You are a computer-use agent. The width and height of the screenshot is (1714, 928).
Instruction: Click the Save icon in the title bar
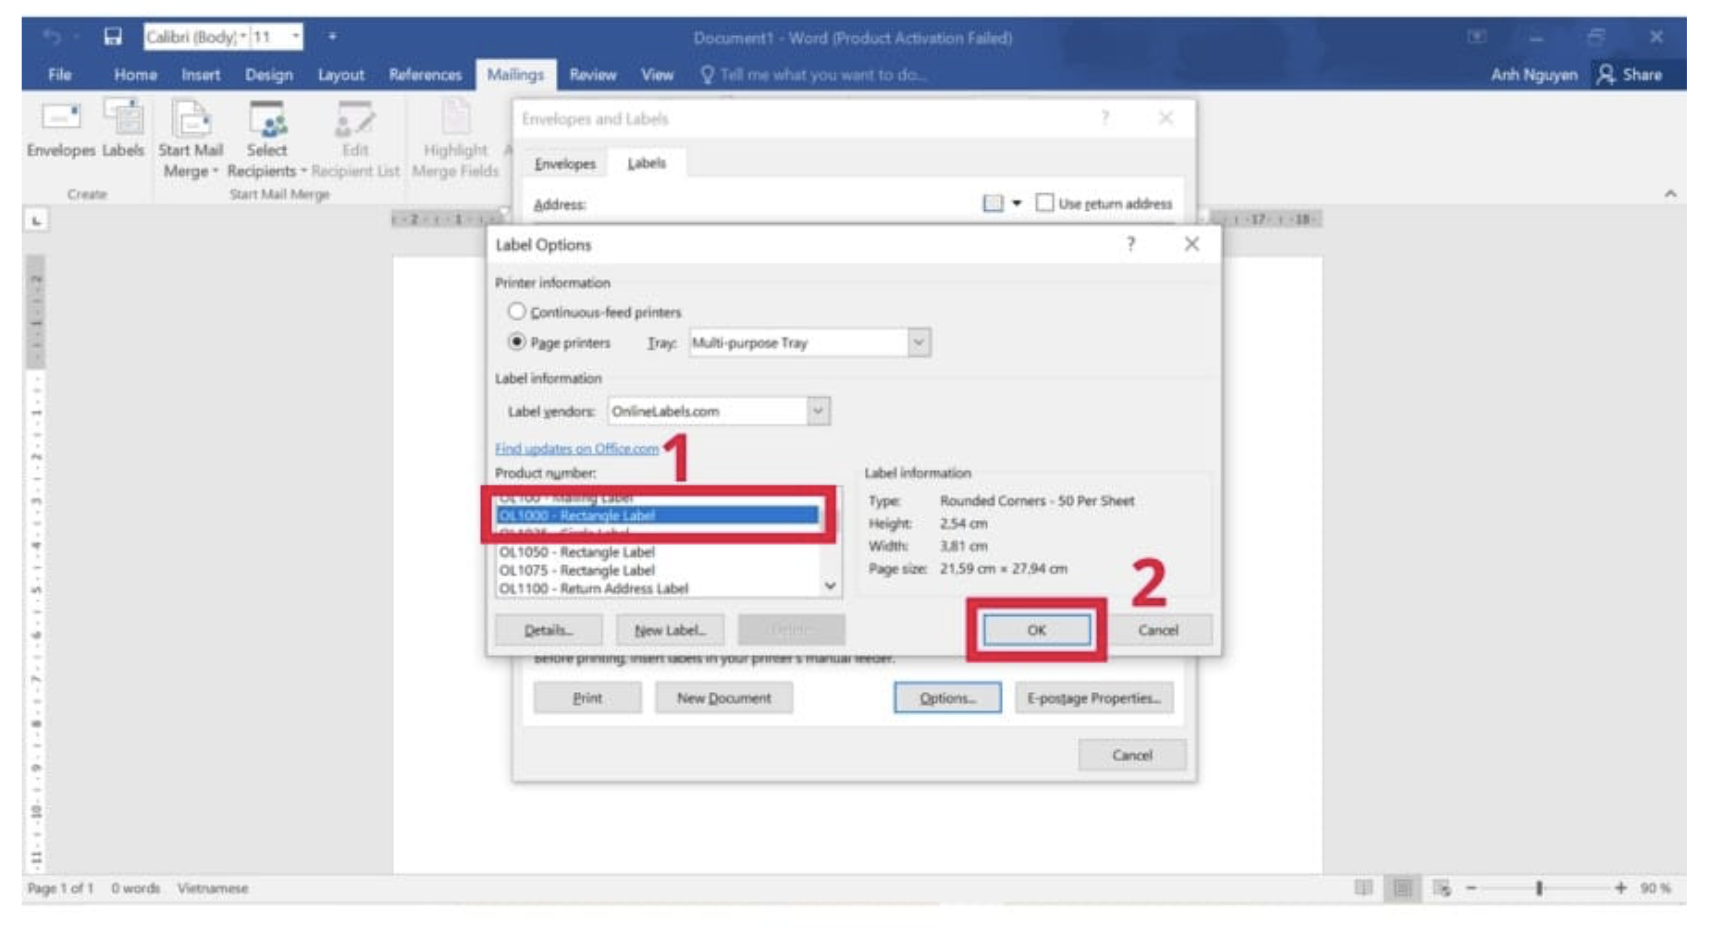coord(113,37)
